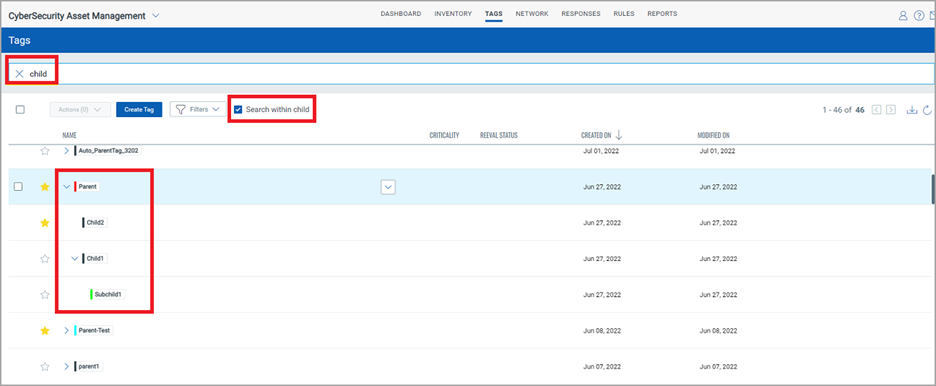
Task: Click the Modified On column header
Action: point(713,135)
